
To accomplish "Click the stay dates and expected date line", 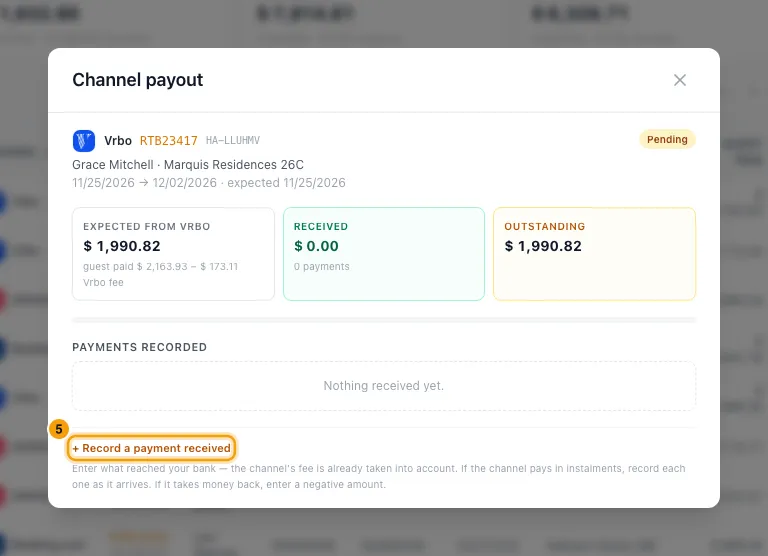I will [x=209, y=183].
